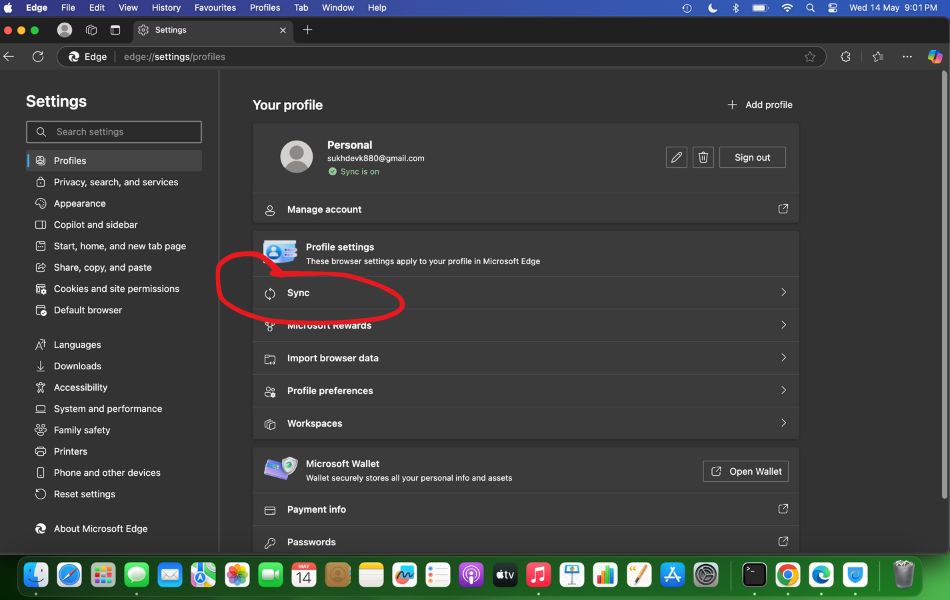Select Phone and other devices

[x=114, y=473]
